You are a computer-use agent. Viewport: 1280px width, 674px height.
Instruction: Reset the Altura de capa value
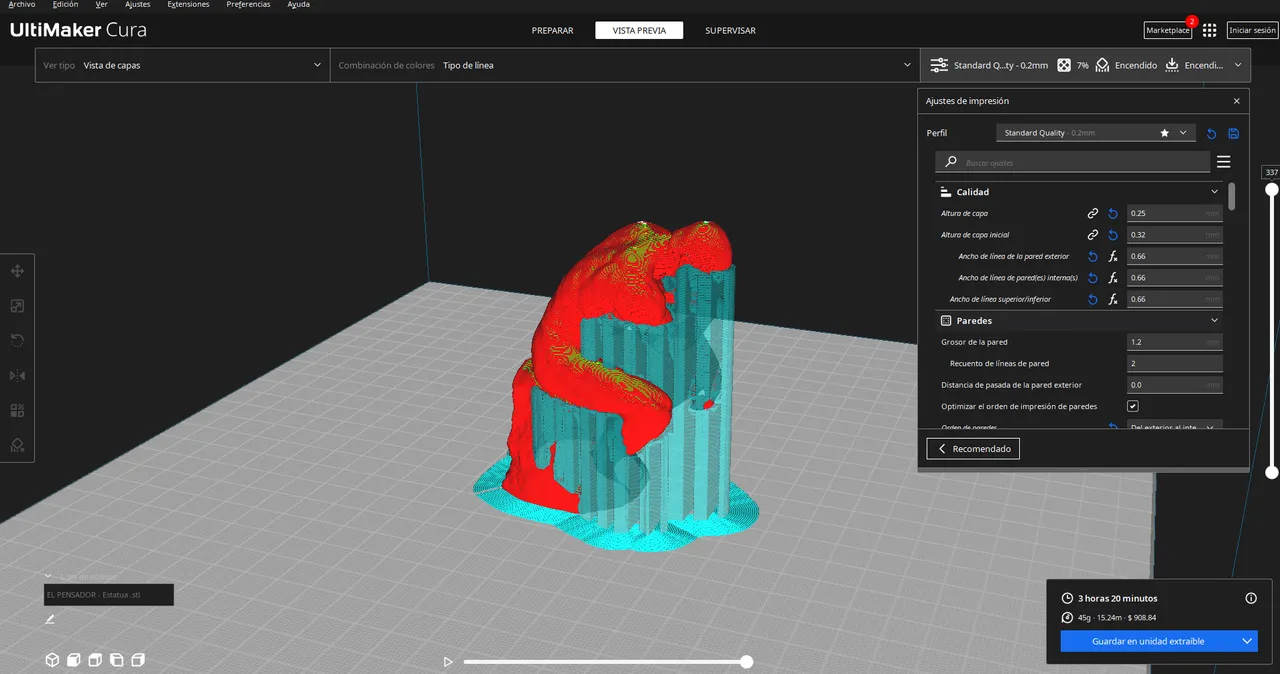(1113, 213)
